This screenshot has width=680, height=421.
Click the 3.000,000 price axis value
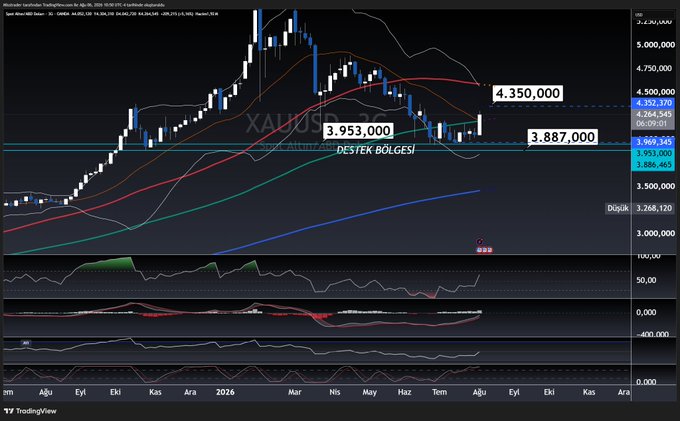click(655, 233)
